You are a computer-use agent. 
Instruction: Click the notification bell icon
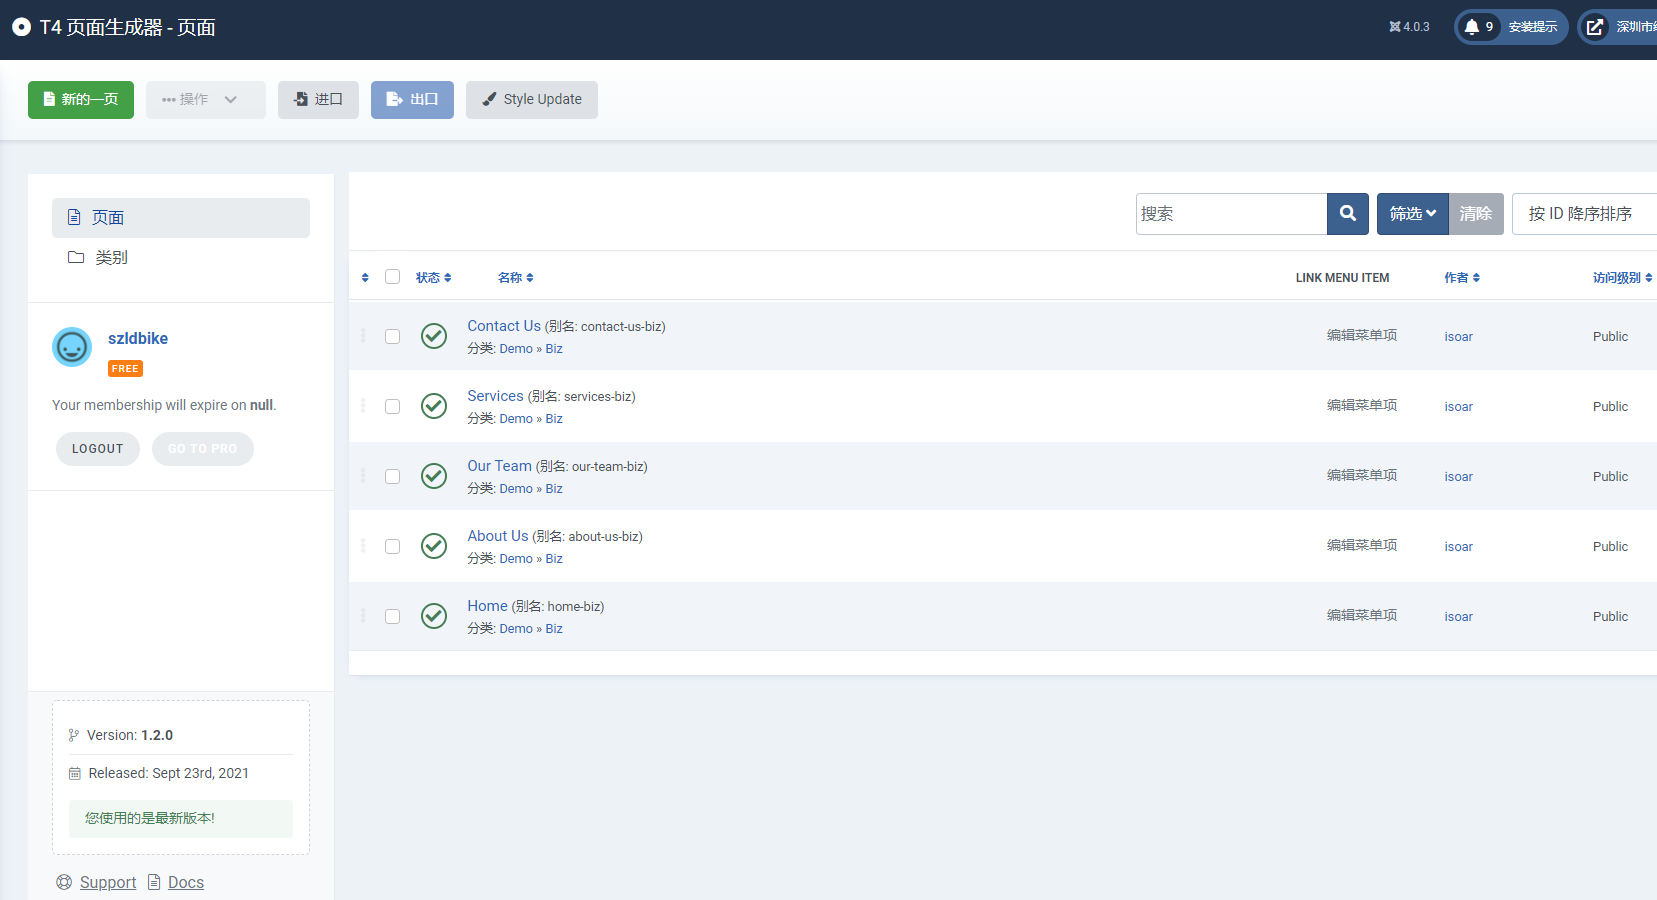pos(1471,27)
